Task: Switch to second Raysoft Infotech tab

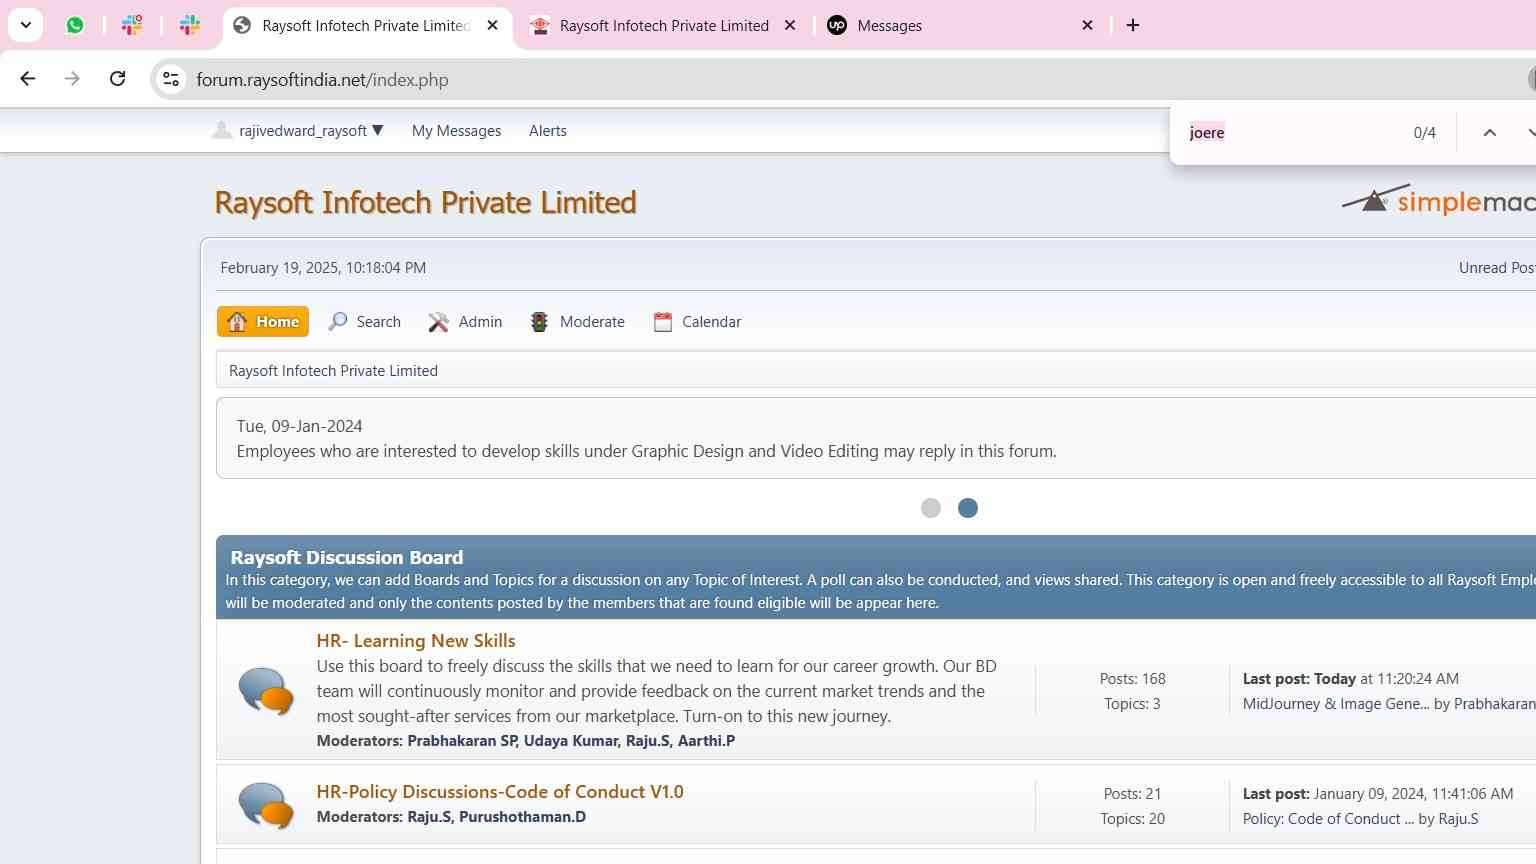Action: click(x=664, y=25)
